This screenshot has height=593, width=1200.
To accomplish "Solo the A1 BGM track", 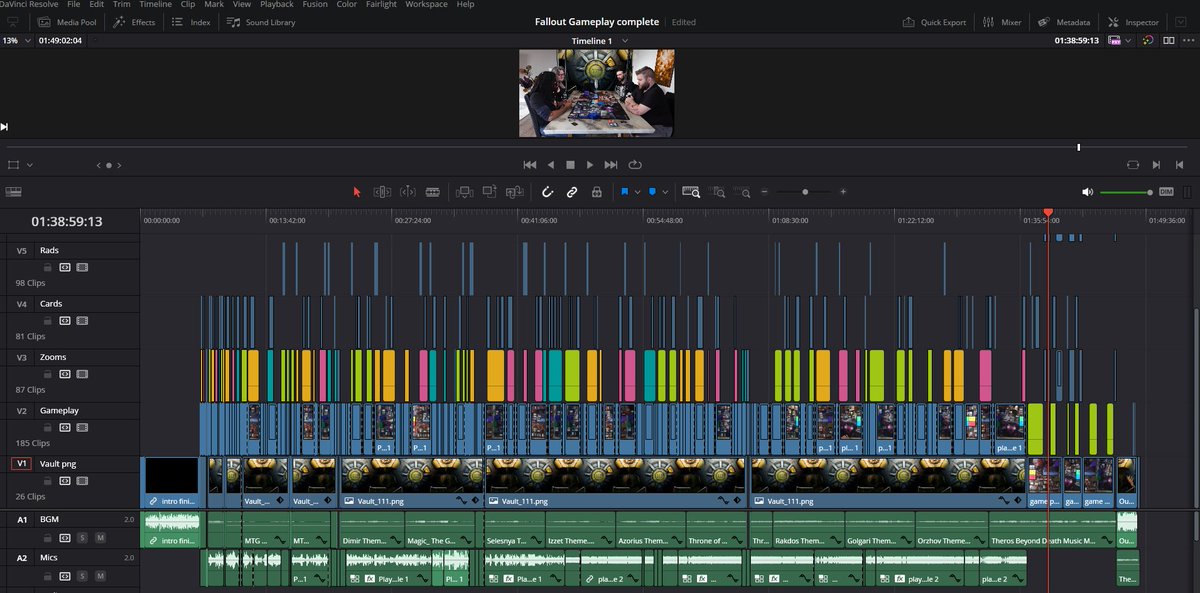I will click(x=82, y=538).
